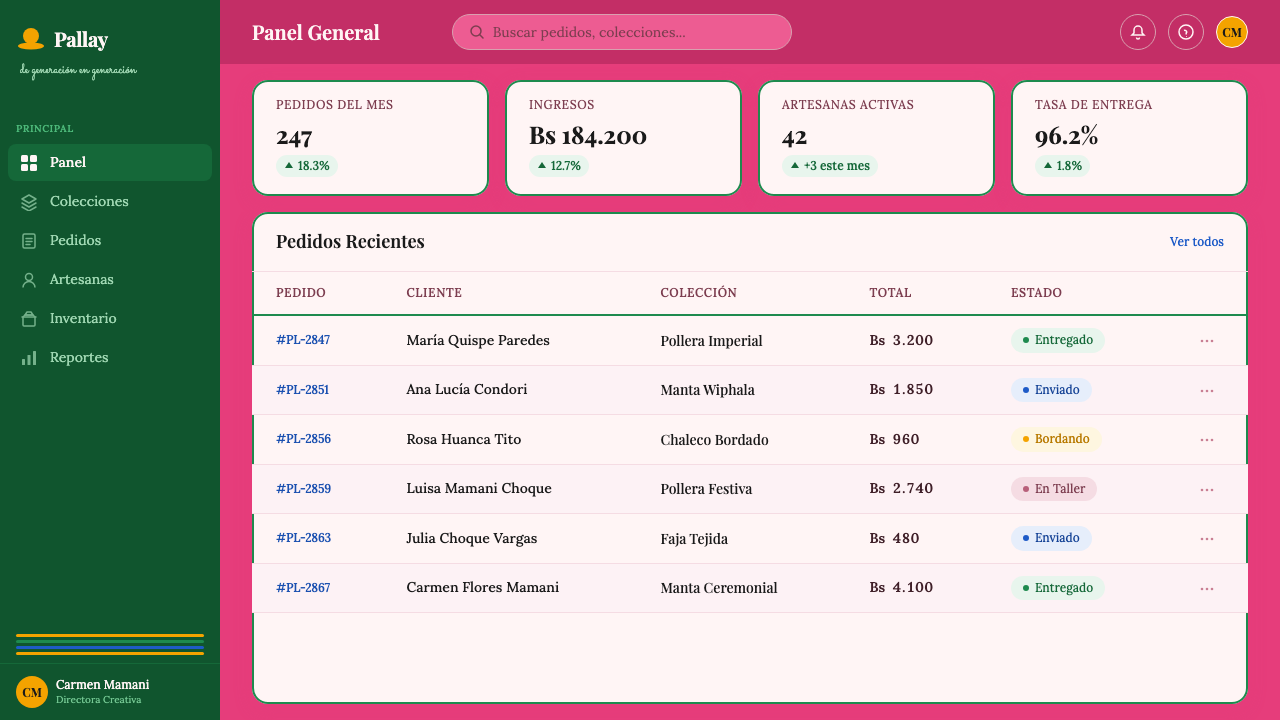Click the Ingresos stat card
Viewport: 1280px width, 720px height.
623,138
